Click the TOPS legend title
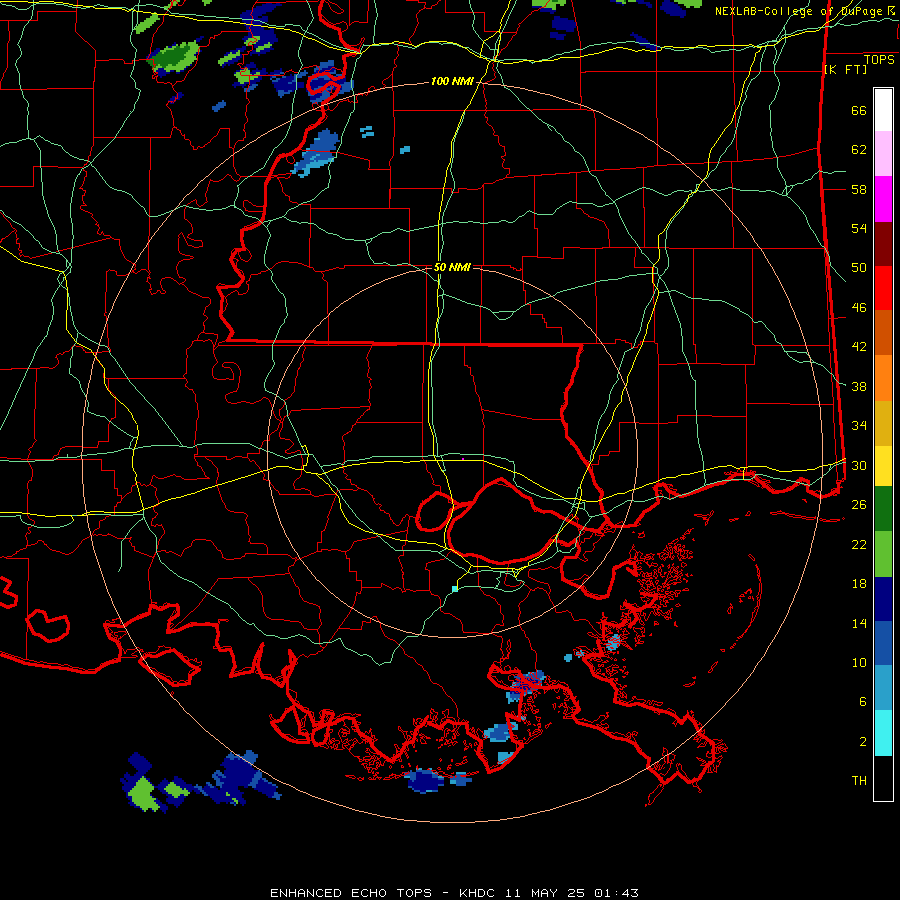The height and width of the screenshot is (900, 900). [x=879, y=59]
